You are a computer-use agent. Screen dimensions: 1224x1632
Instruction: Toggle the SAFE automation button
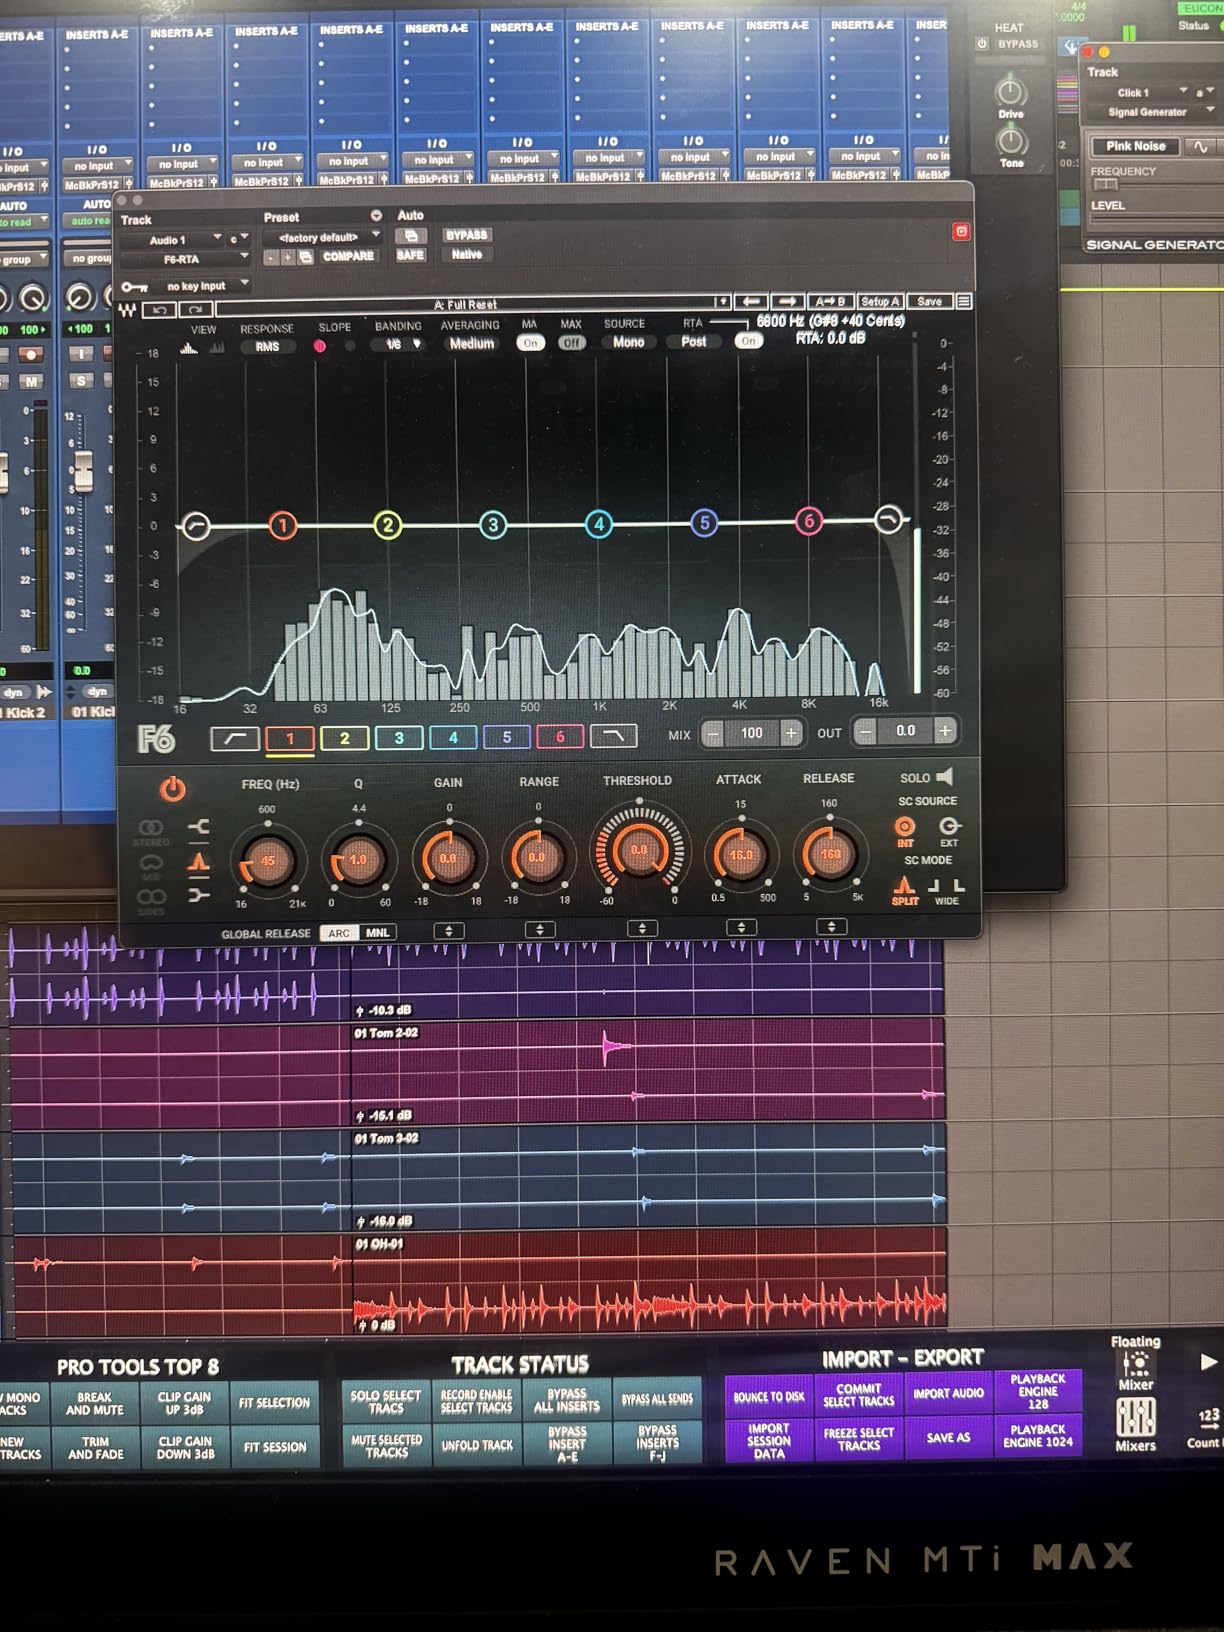[410, 255]
